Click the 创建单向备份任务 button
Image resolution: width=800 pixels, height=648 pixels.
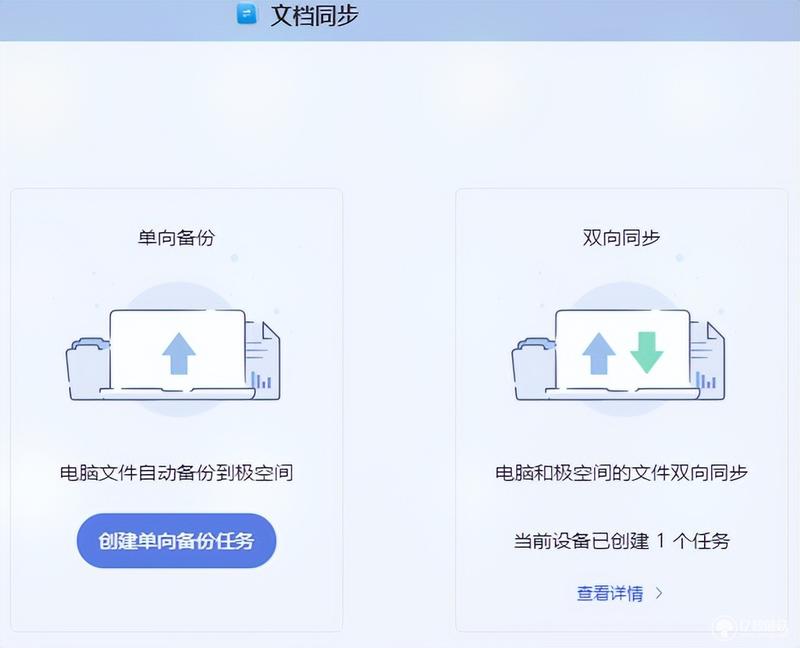pyautogui.click(x=177, y=541)
